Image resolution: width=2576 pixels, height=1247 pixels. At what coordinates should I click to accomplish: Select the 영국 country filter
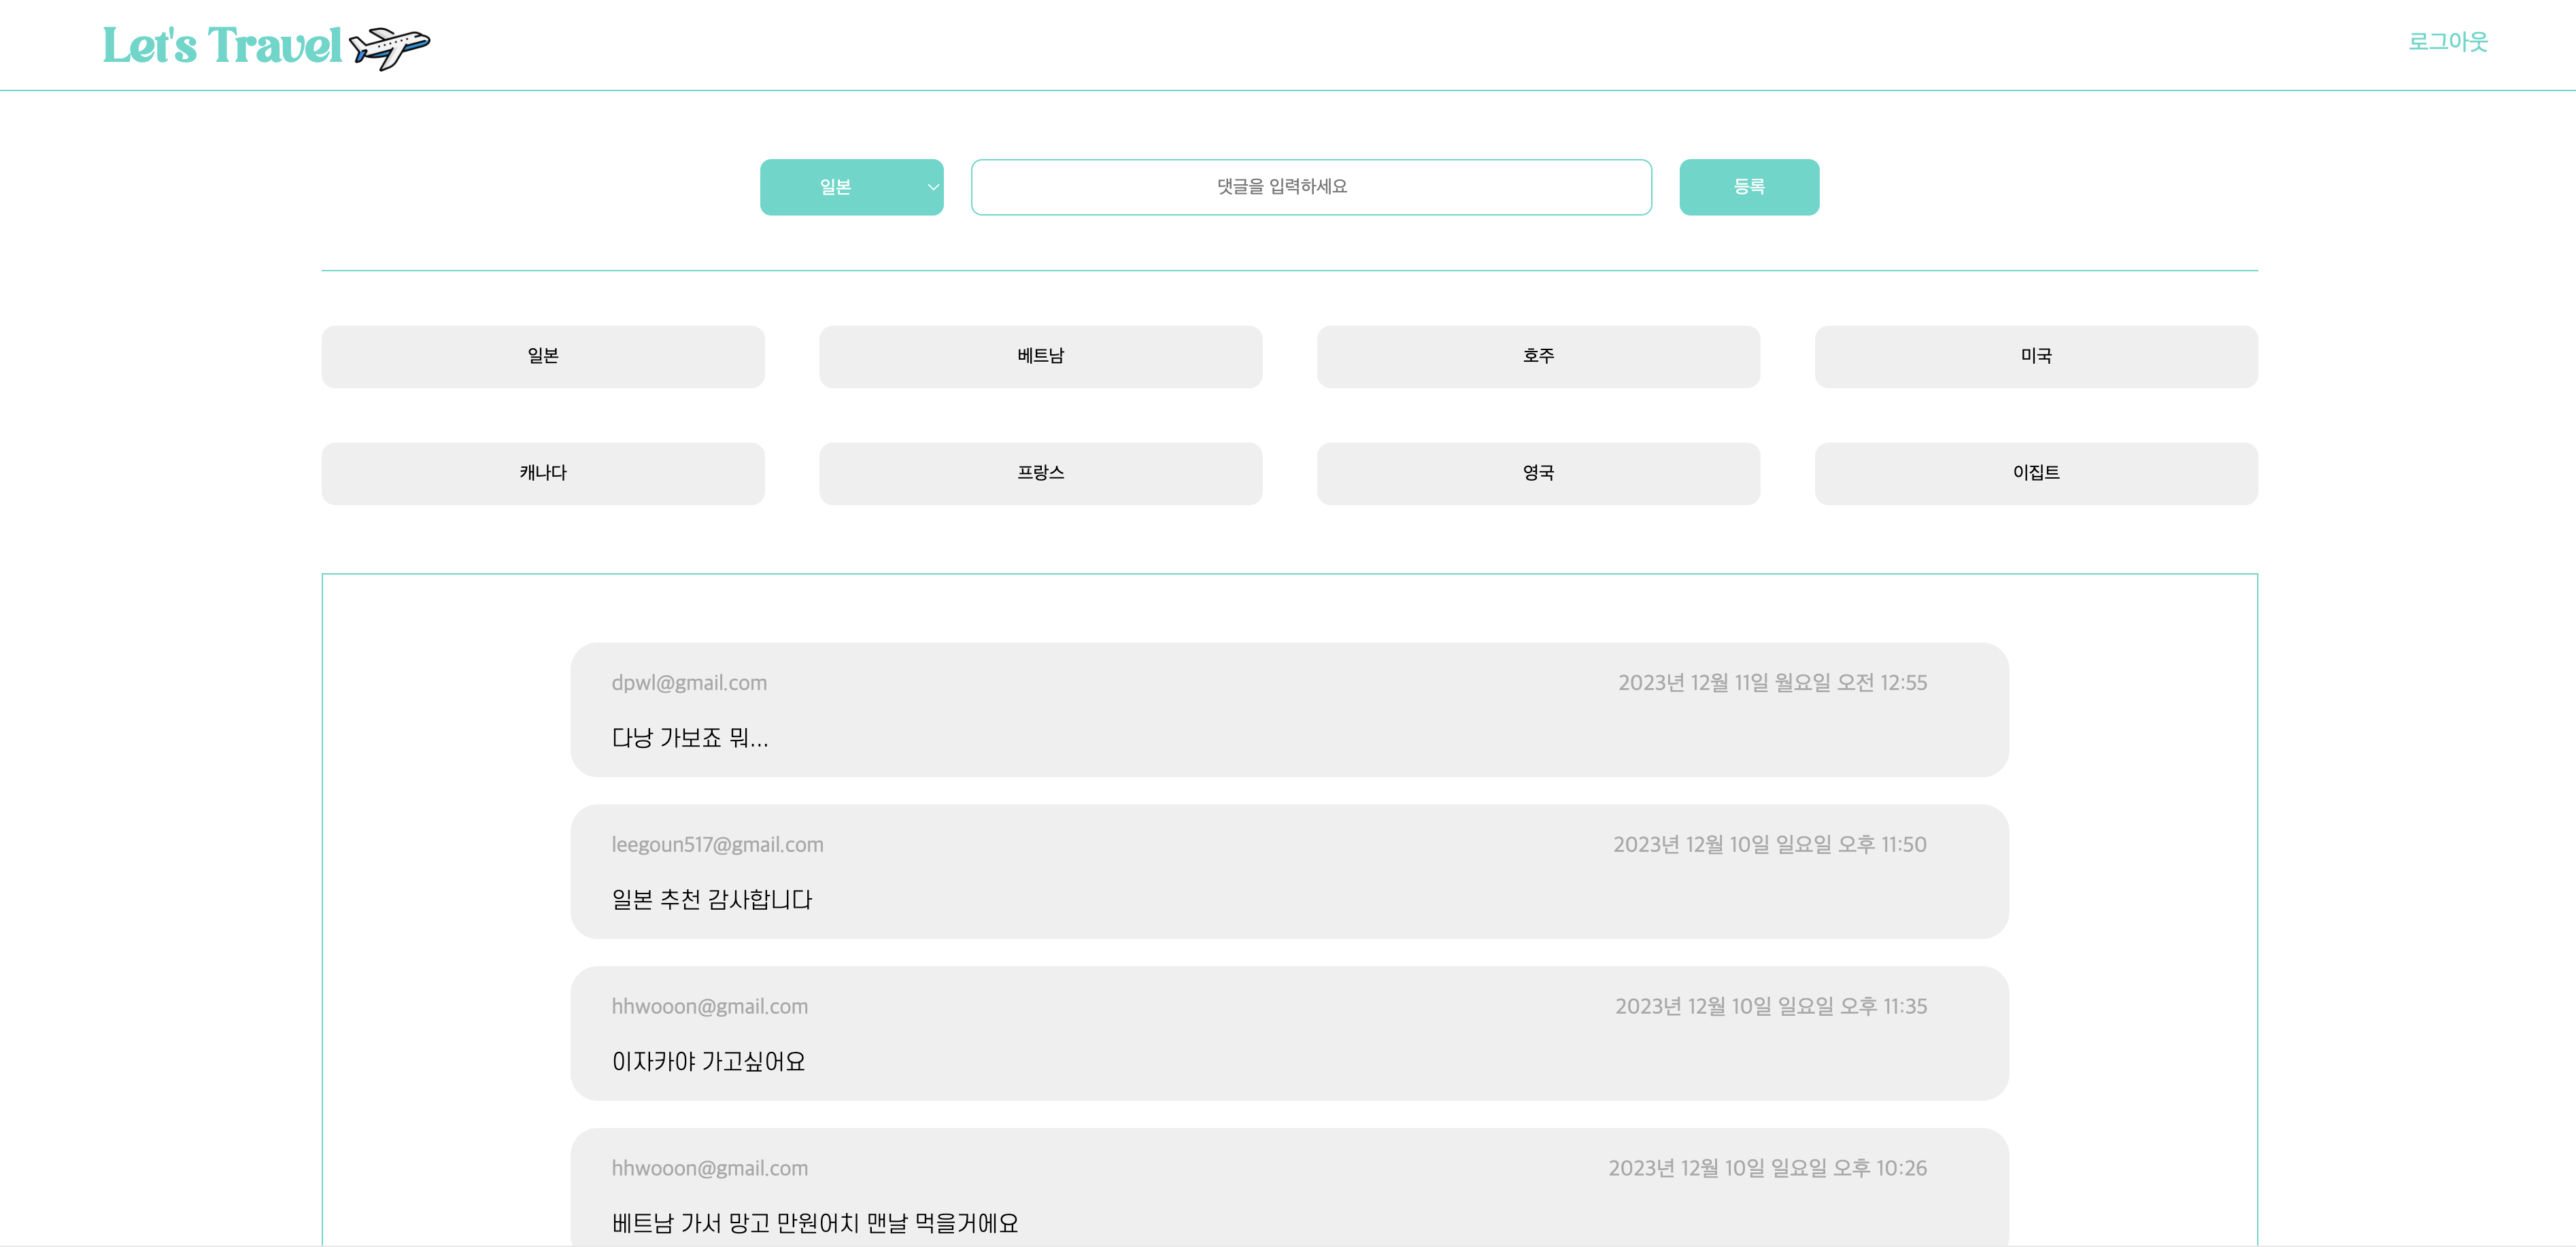(1537, 473)
